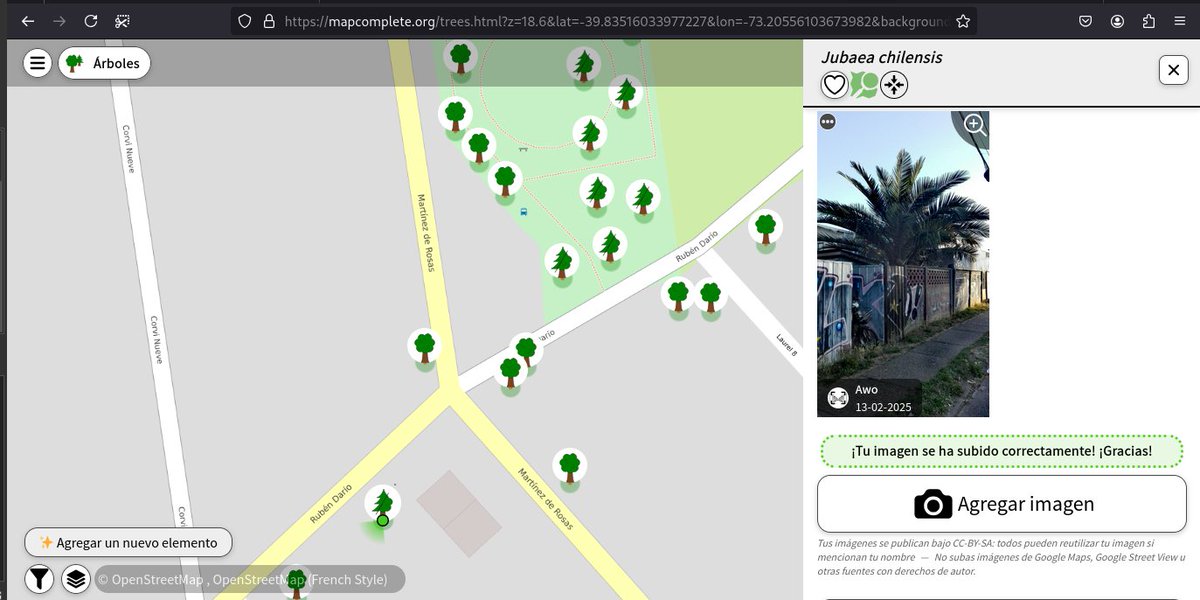
Task: Open the MapComplete hamburger menu
Action: [x=37, y=63]
